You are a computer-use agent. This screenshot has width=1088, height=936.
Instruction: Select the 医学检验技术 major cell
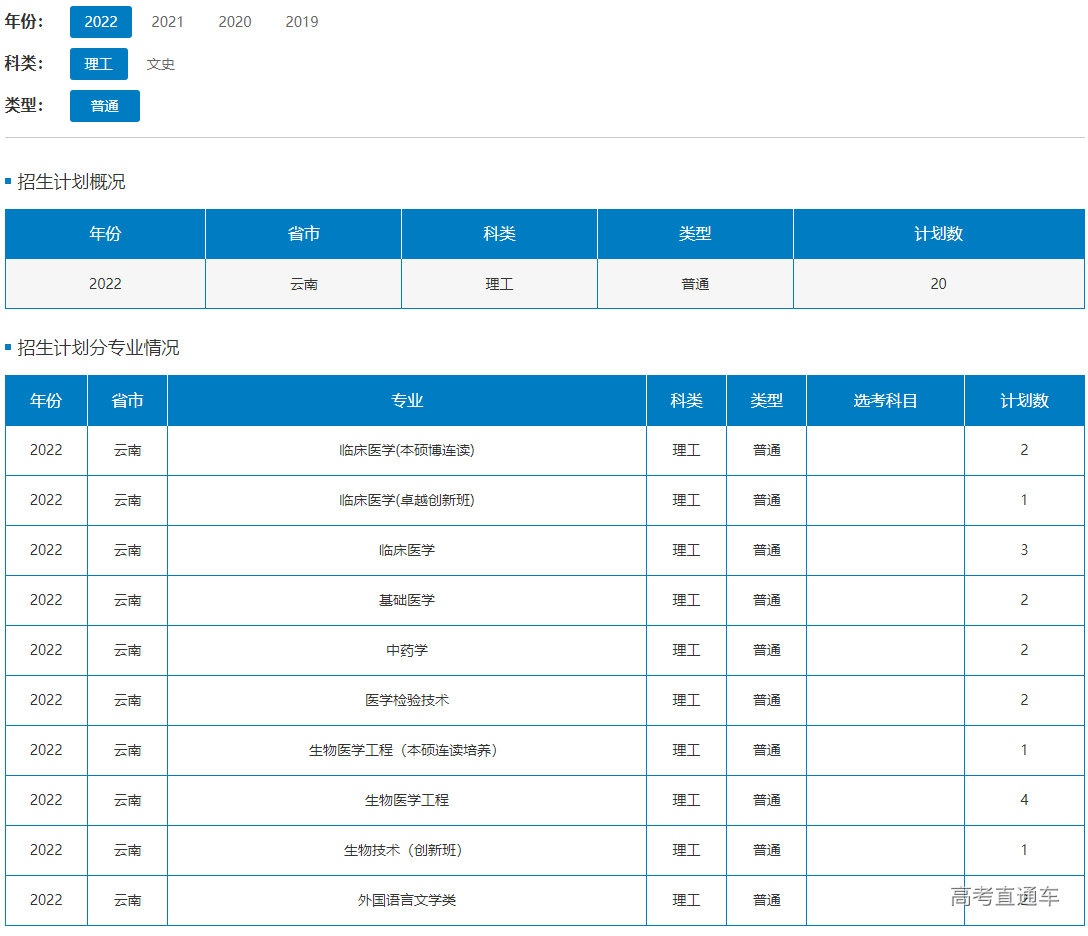407,701
